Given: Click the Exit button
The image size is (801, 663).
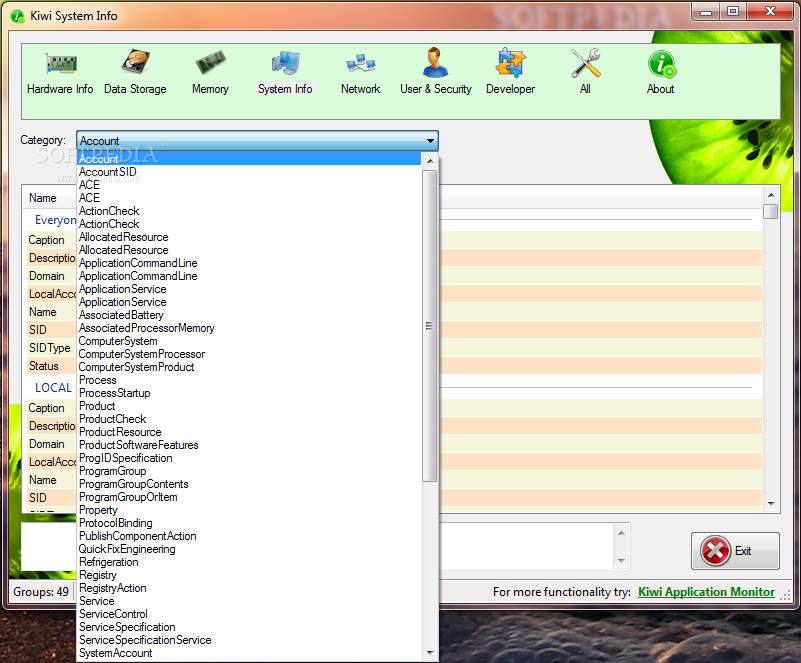Looking at the screenshot, I should (735, 551).
